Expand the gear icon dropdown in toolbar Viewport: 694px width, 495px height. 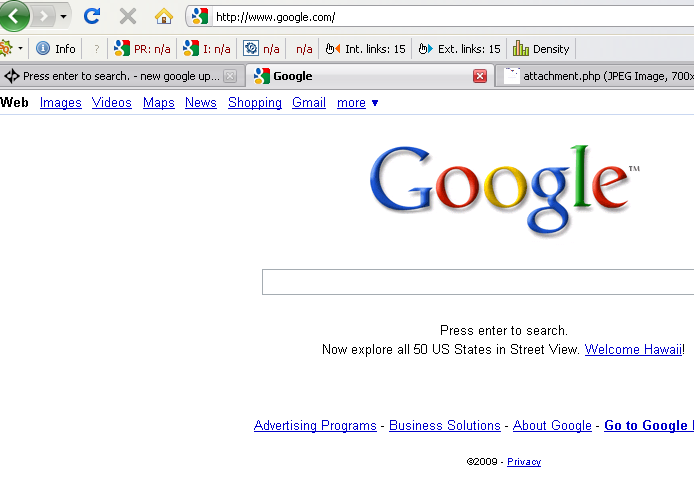pos(20,48)
